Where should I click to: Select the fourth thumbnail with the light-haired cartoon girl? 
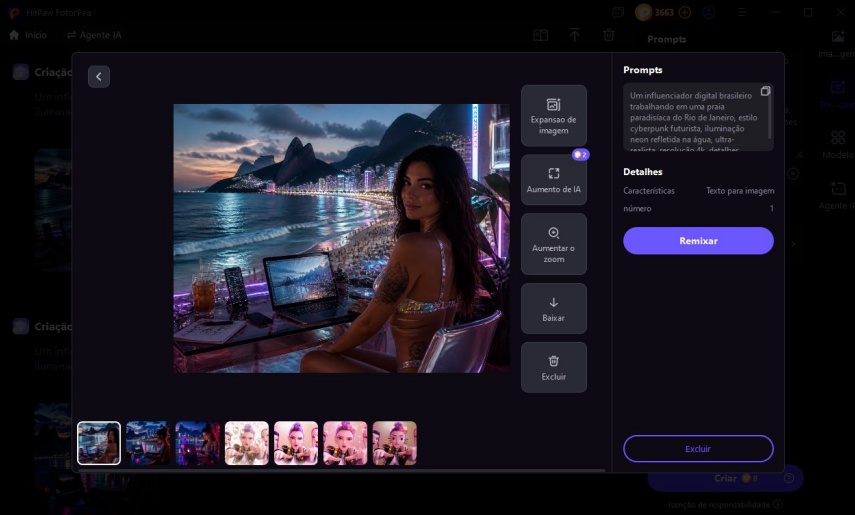pyautogui.click(x=246, y=443)
